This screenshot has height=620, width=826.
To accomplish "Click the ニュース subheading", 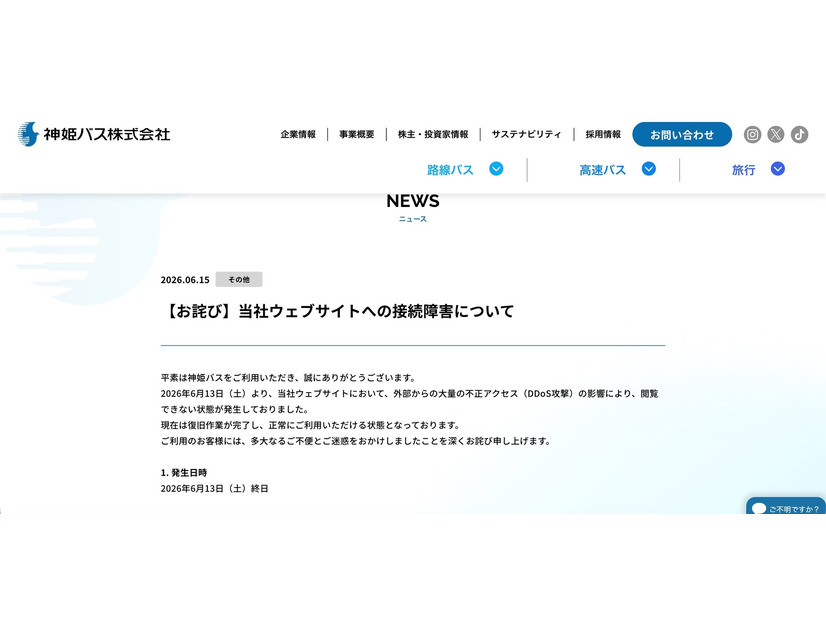I will coord(412,219).
